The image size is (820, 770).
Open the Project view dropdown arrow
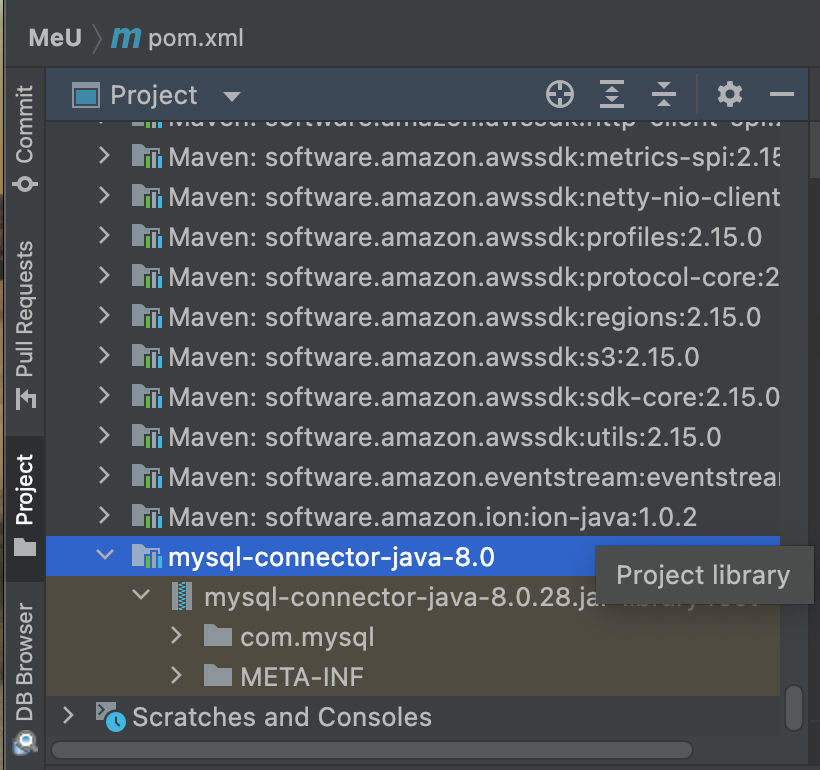pyautogui.click(x=232, y=96)
